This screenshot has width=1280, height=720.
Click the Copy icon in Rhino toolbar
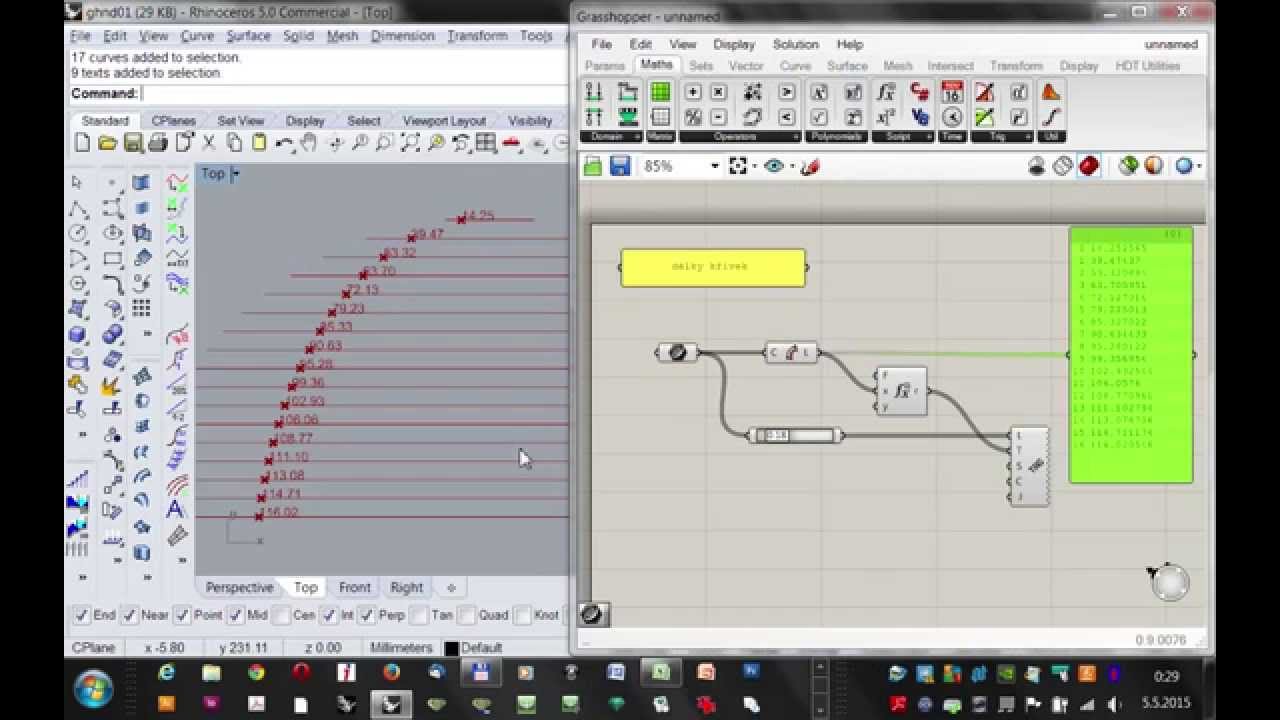click(x=234, y=143)
